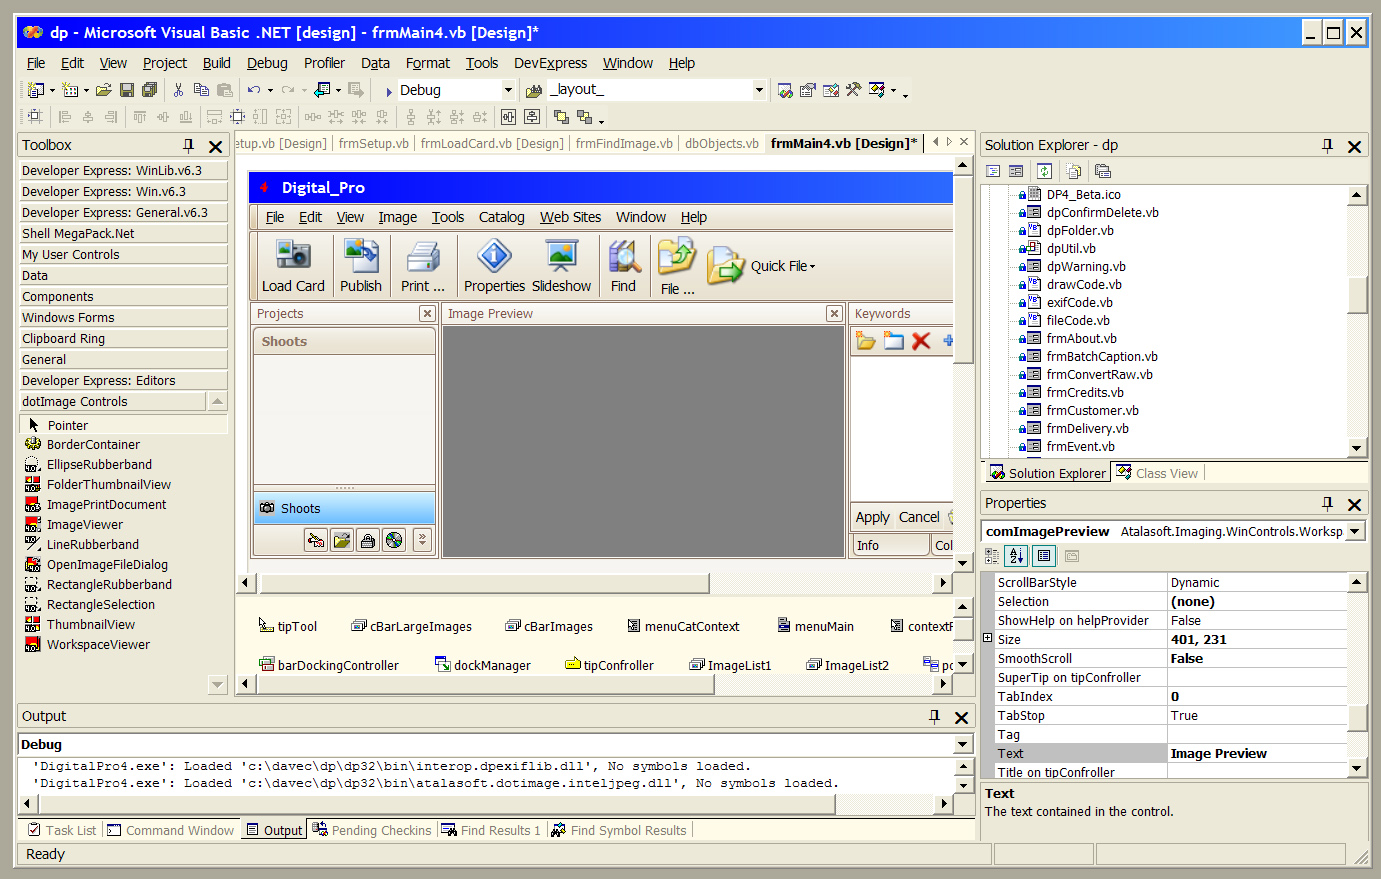Click the Publish icon in Digital_Pro toolbar
Image resolution: width=1381 pixels, height=879 pixels.
(x=361, y=256)
